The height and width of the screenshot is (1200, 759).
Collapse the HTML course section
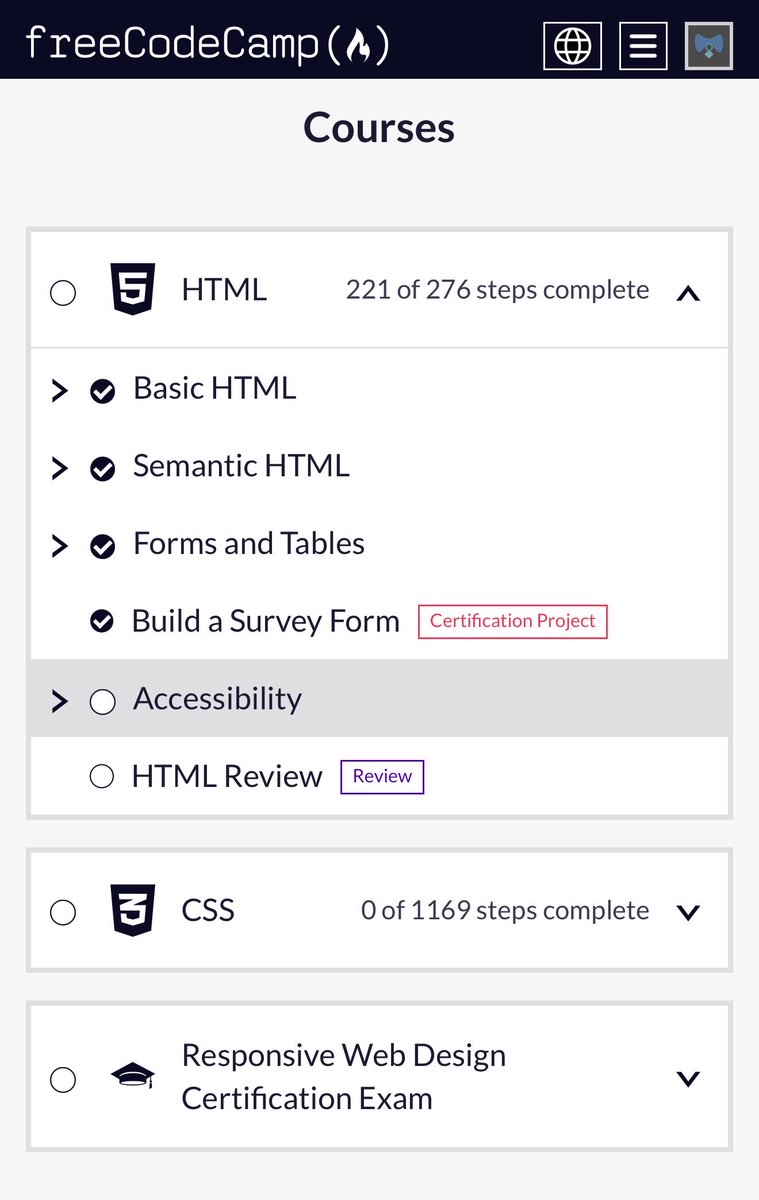coord(688,293)
